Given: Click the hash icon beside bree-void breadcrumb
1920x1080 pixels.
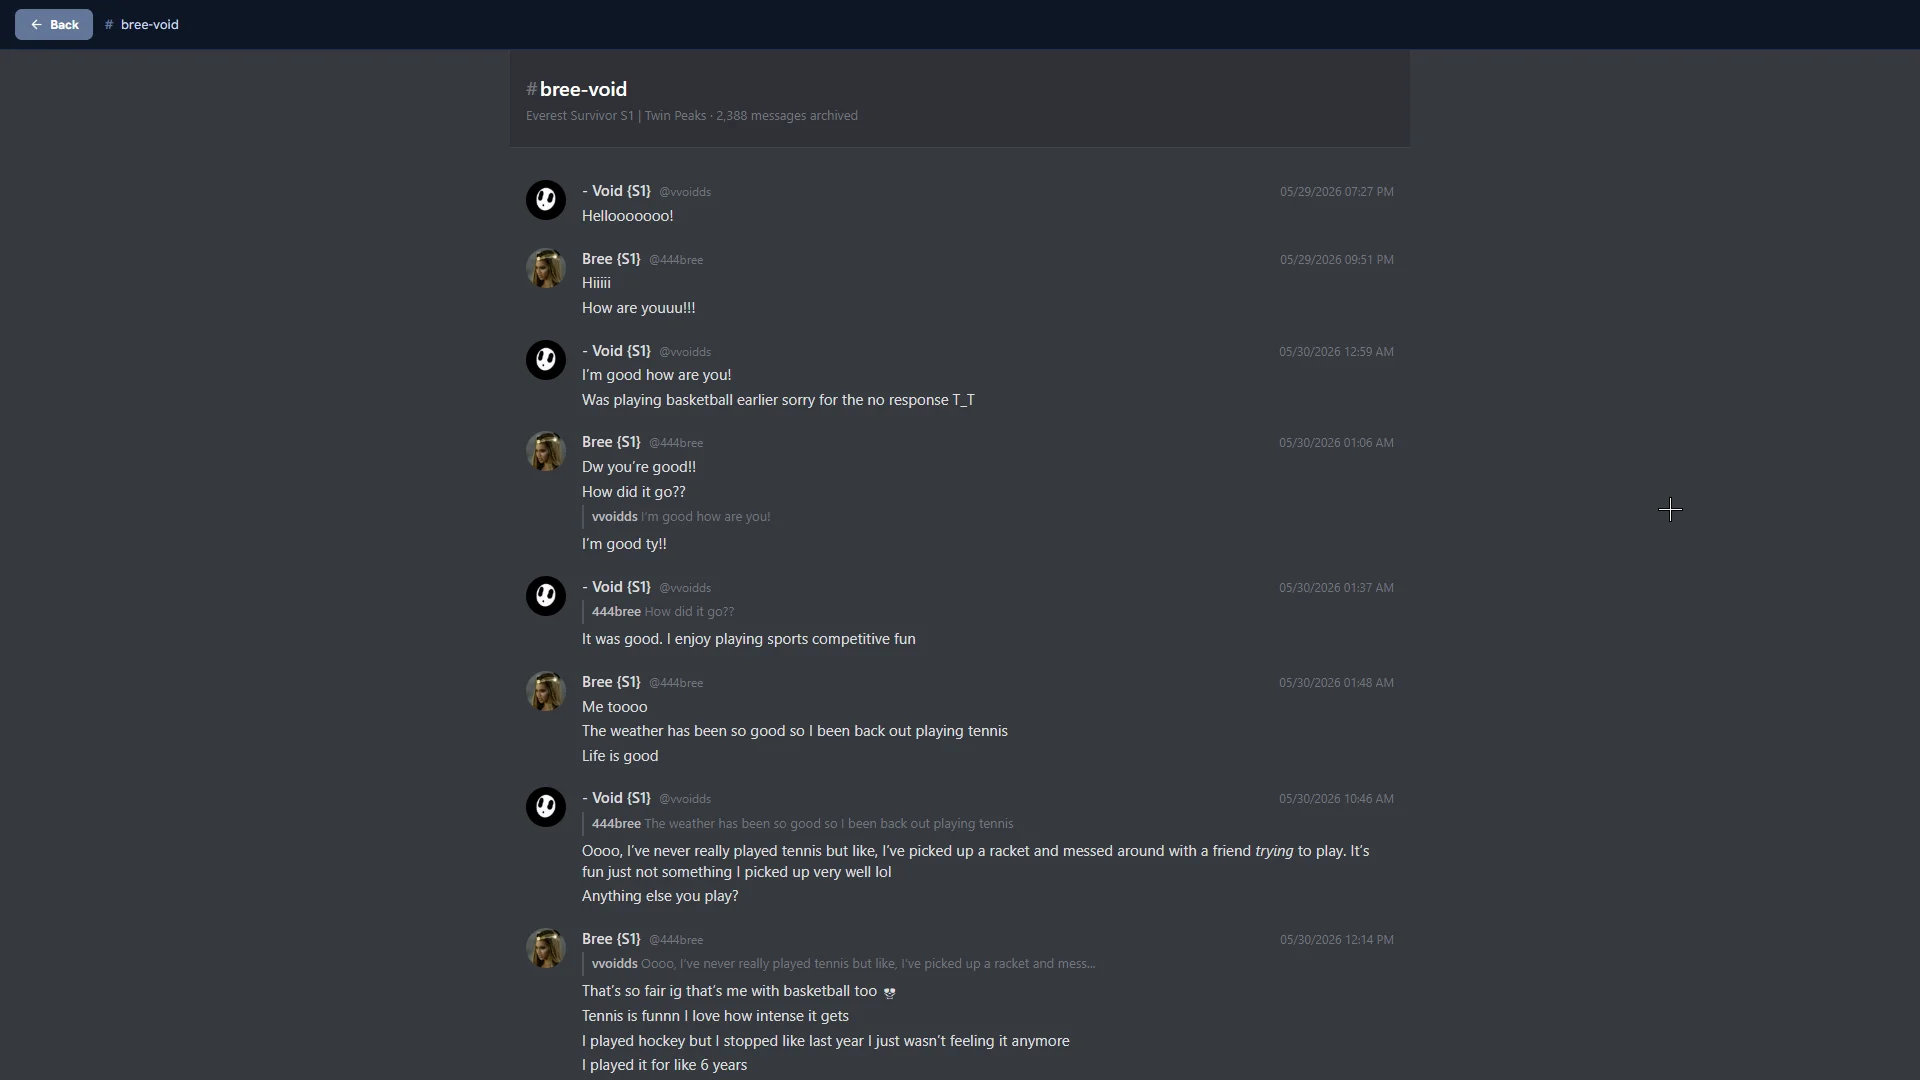Looking at the screenshot, I should (109, 24).
